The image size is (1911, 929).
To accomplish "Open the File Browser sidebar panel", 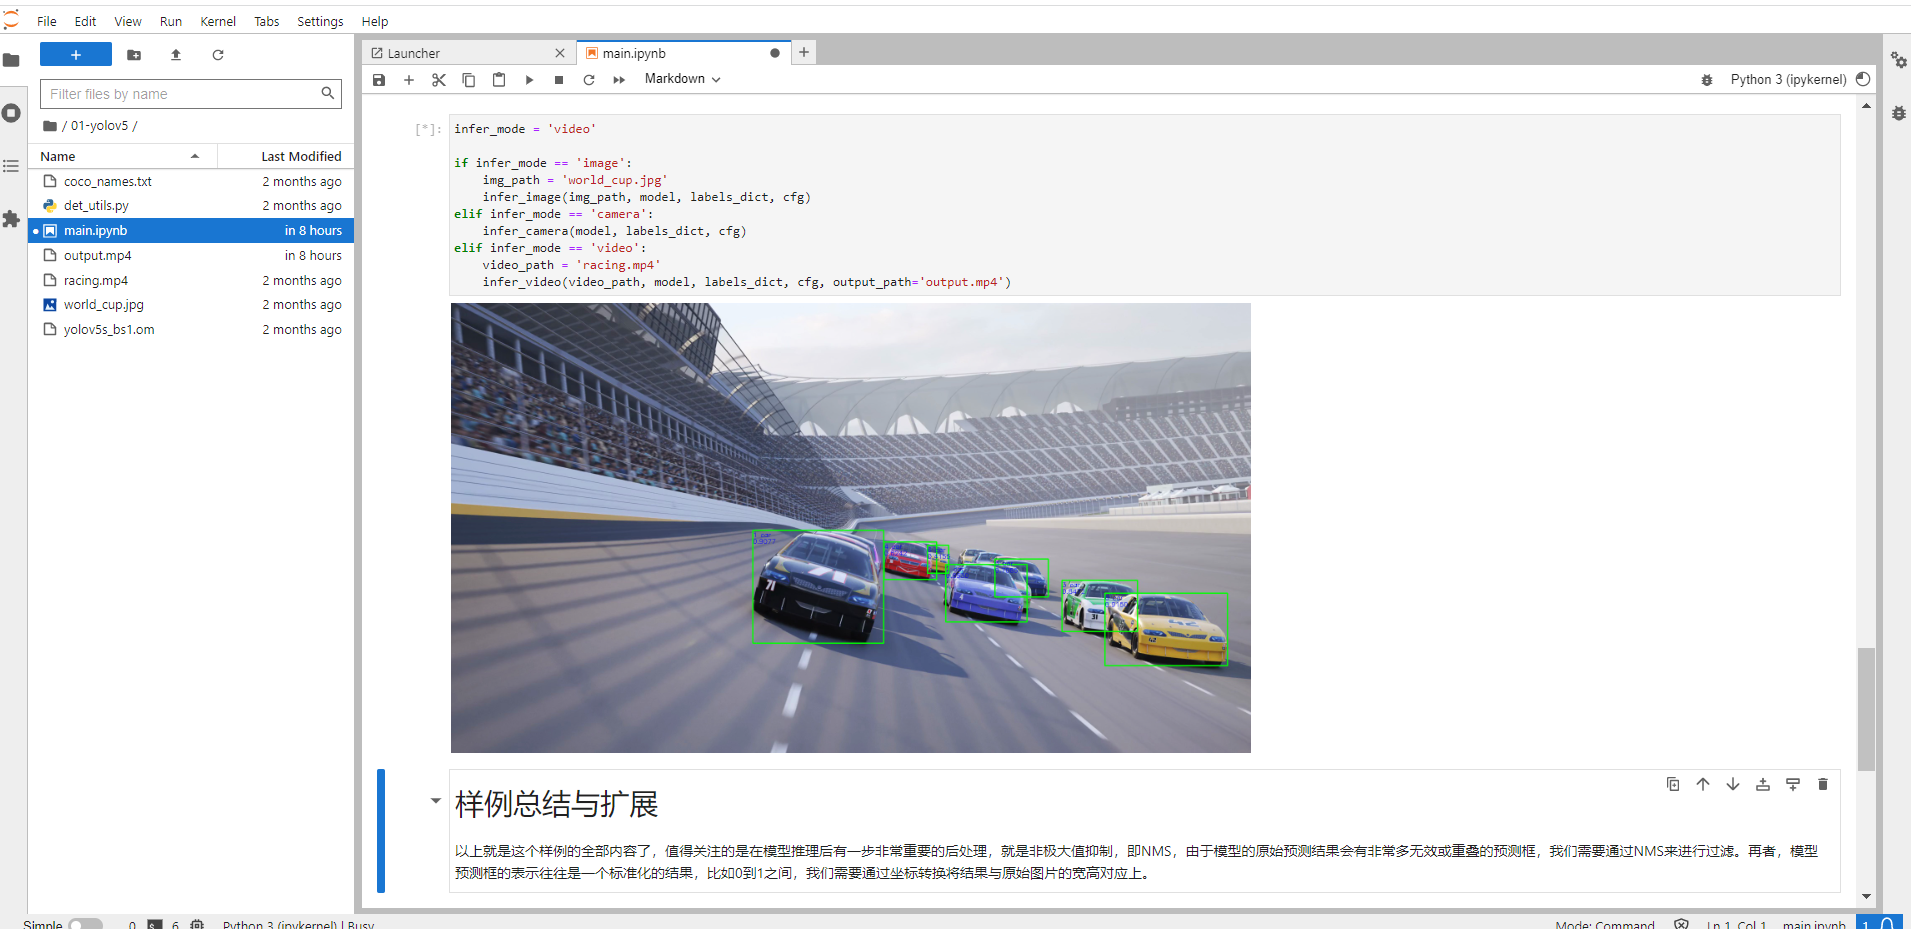I will coord(11,60).
